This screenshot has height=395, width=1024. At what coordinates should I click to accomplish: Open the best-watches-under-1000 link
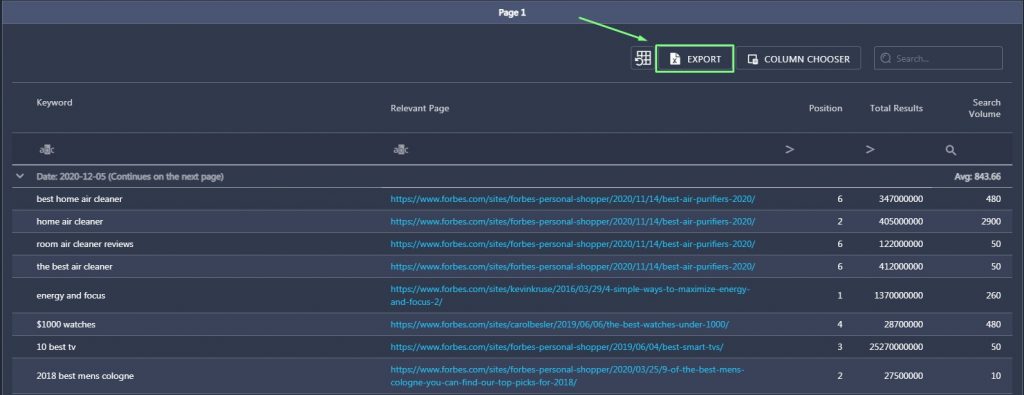coord(560,324)
